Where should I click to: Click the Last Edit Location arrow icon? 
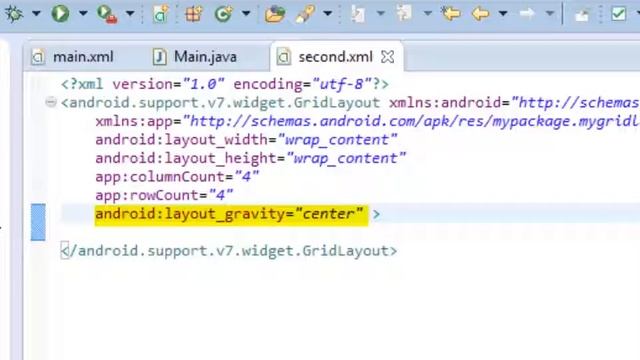click(x=451, y=14)
